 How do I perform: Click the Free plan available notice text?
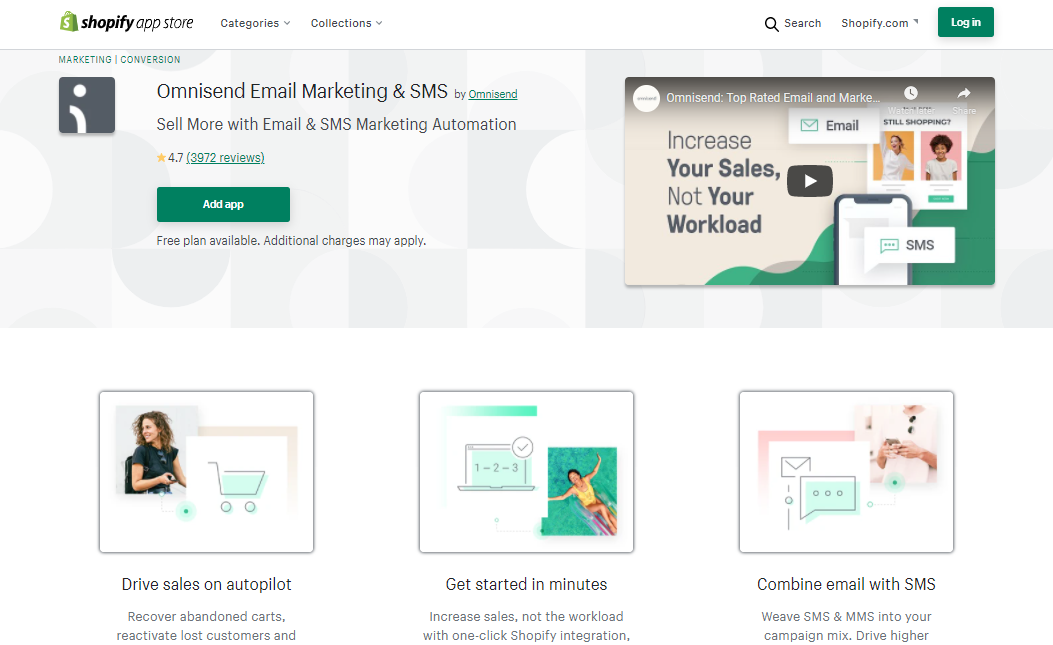[291, 241]
